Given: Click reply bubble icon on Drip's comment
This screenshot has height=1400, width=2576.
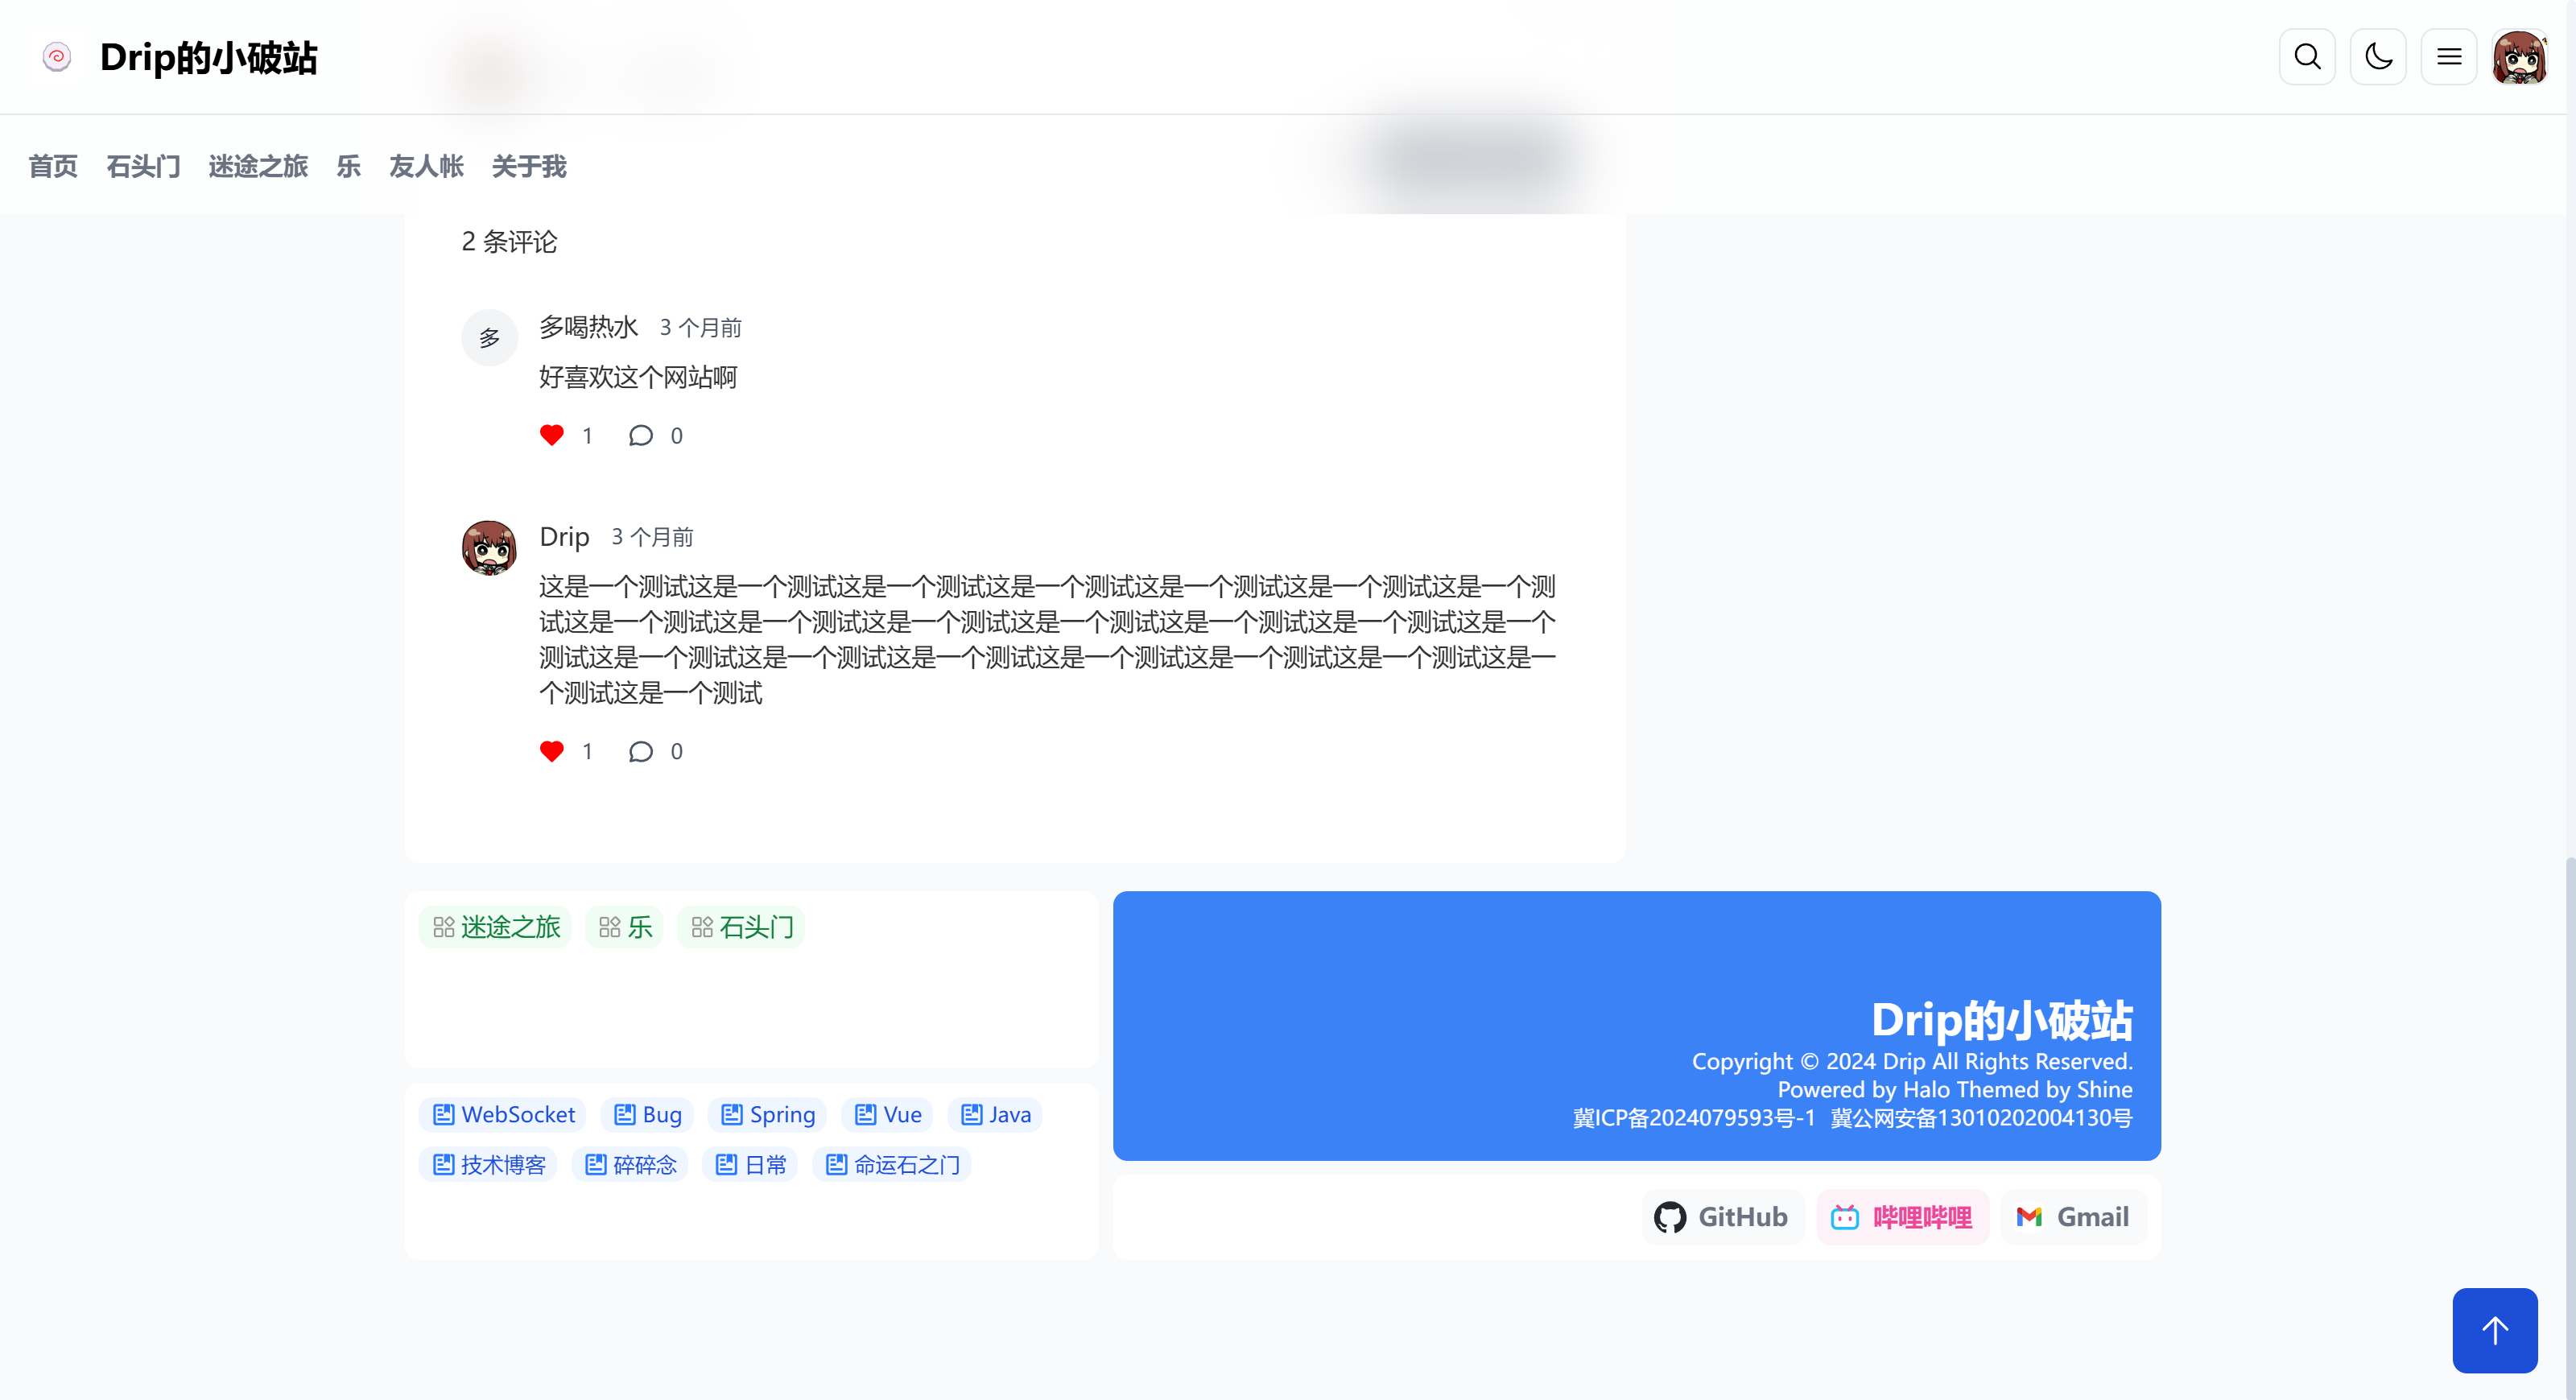Looking at the screenshot, I should click(640, 751).
